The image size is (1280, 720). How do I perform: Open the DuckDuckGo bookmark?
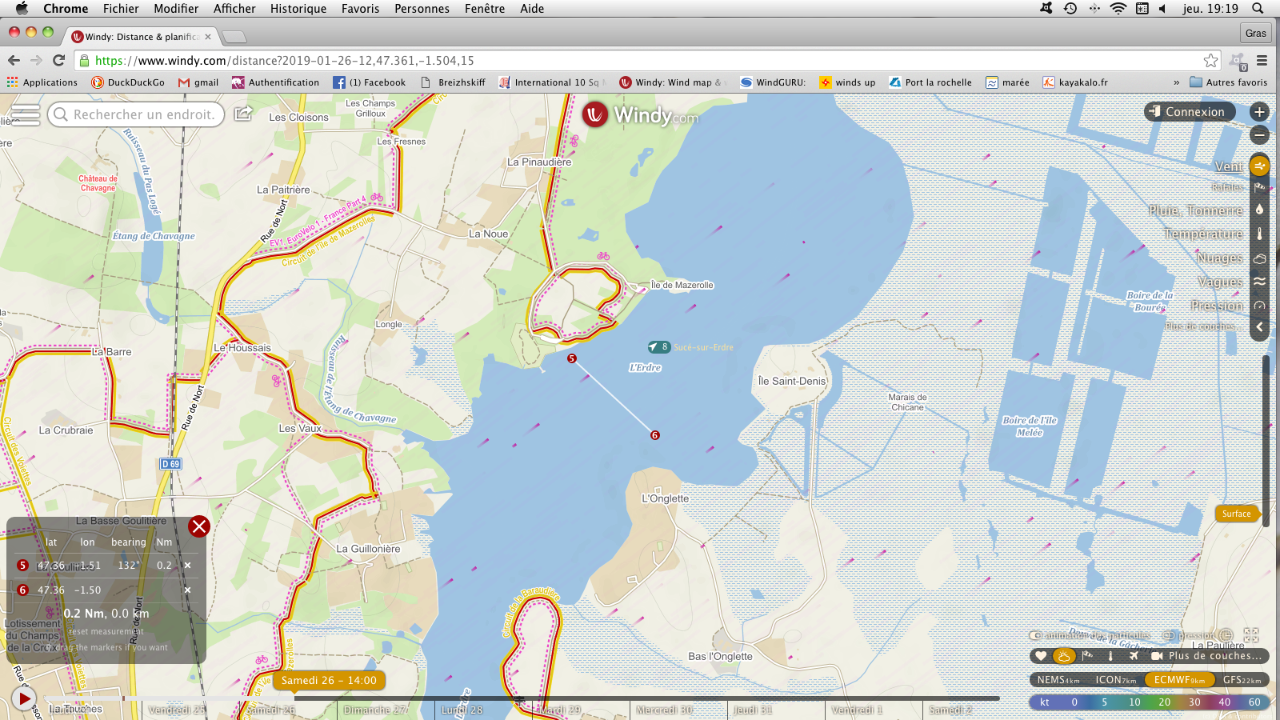[128, 82]
